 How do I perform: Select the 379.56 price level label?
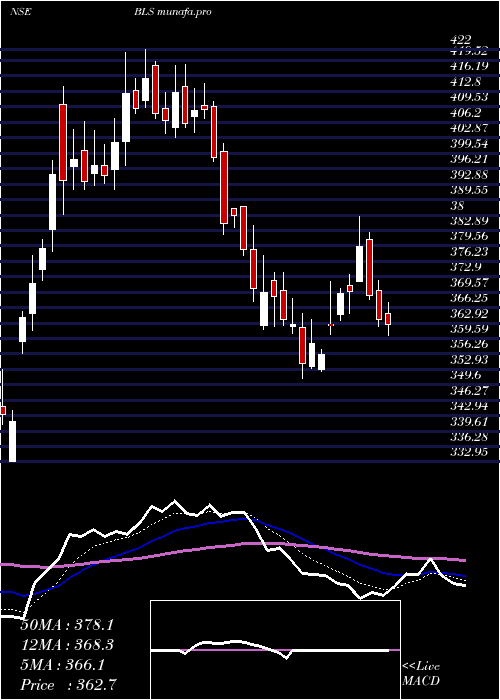tap(469, 236)
